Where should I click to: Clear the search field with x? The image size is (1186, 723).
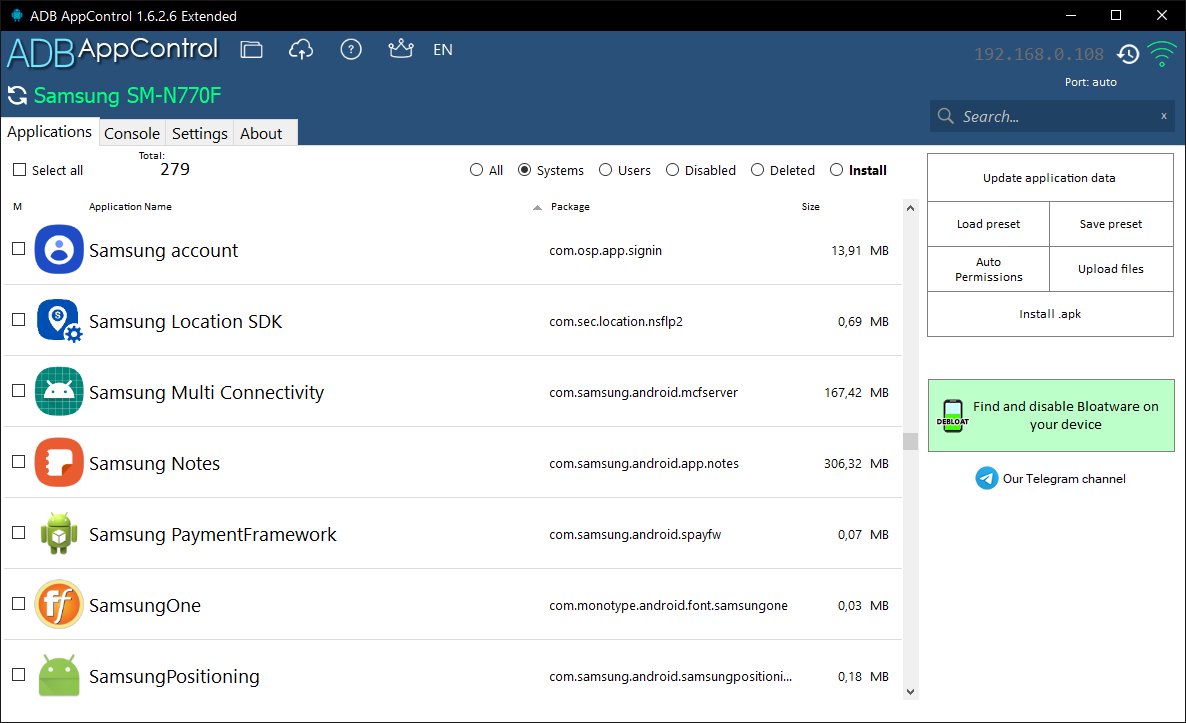click(1163, 116)
